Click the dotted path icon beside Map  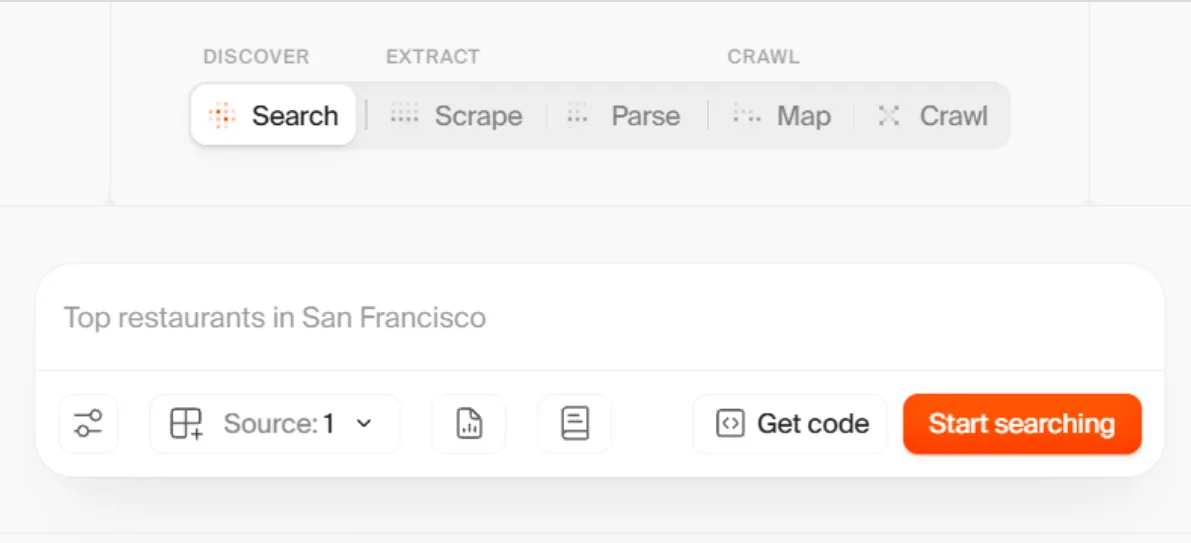click(x=746, y=115)
